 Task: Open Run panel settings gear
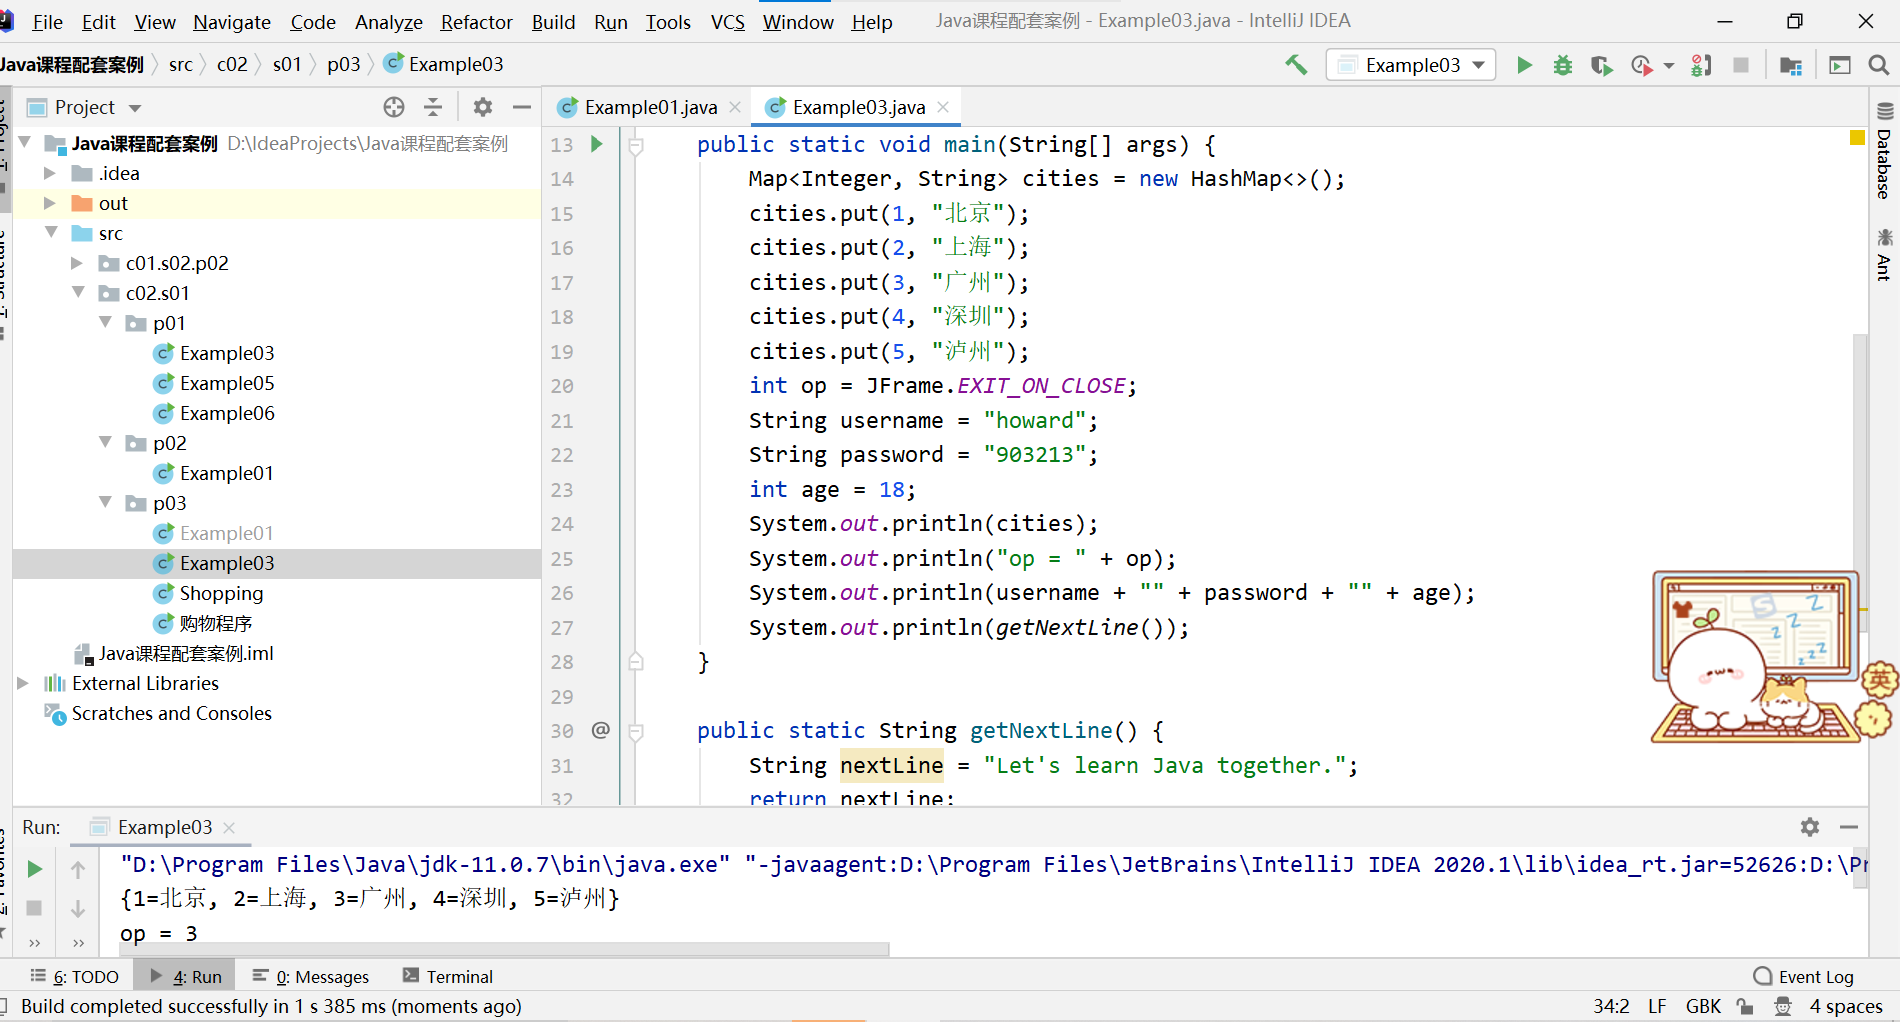point(1810,827)
